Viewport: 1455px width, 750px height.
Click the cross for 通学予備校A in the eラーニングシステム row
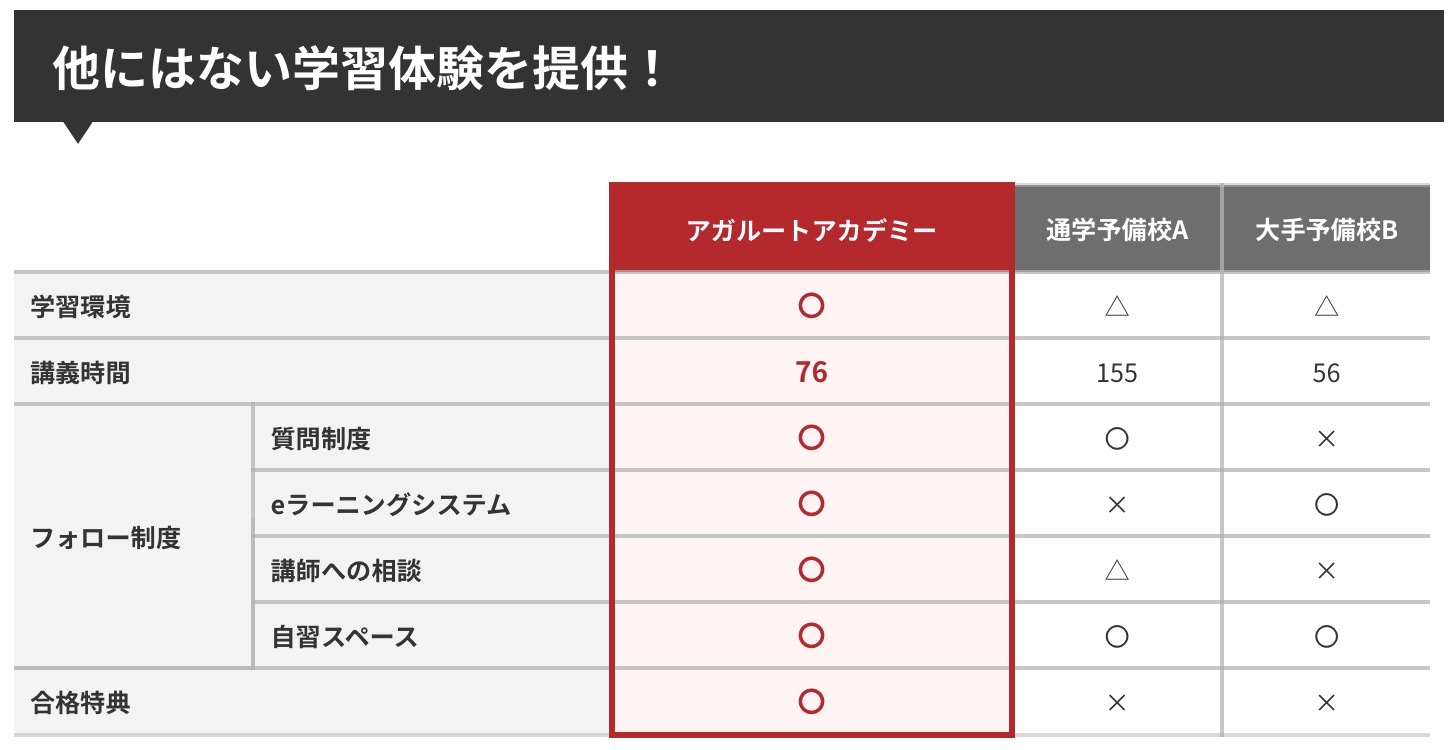click(1117, 505)
